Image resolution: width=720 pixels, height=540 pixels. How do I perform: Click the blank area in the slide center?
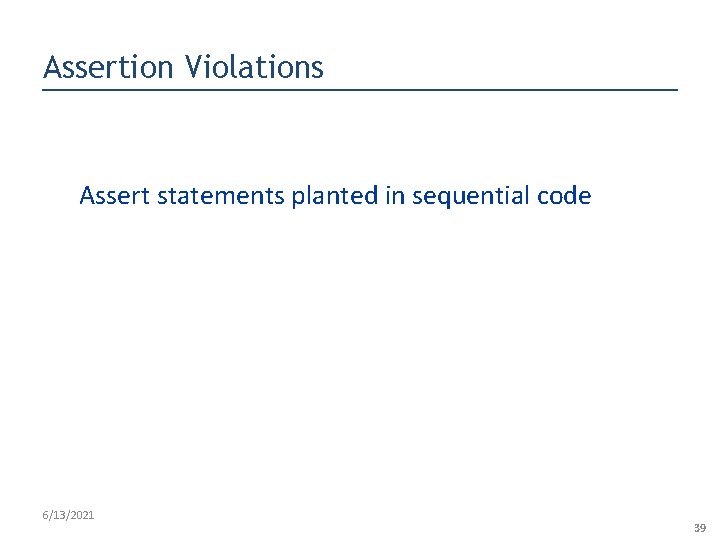point(360,340)
